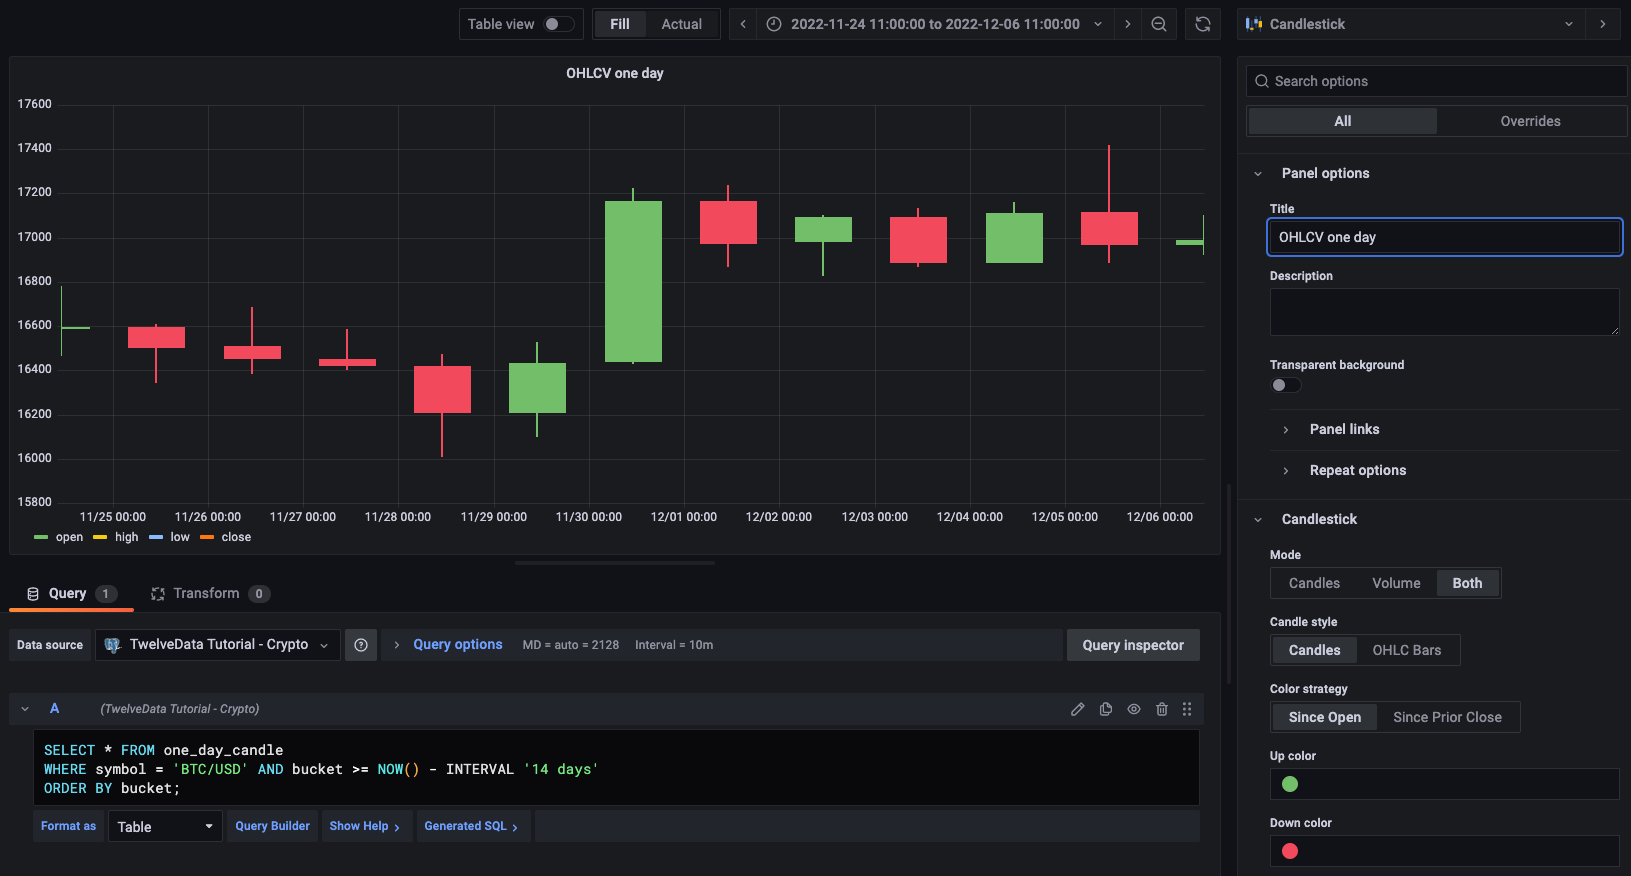Hide query A response with eye icon

[1134, 709]
